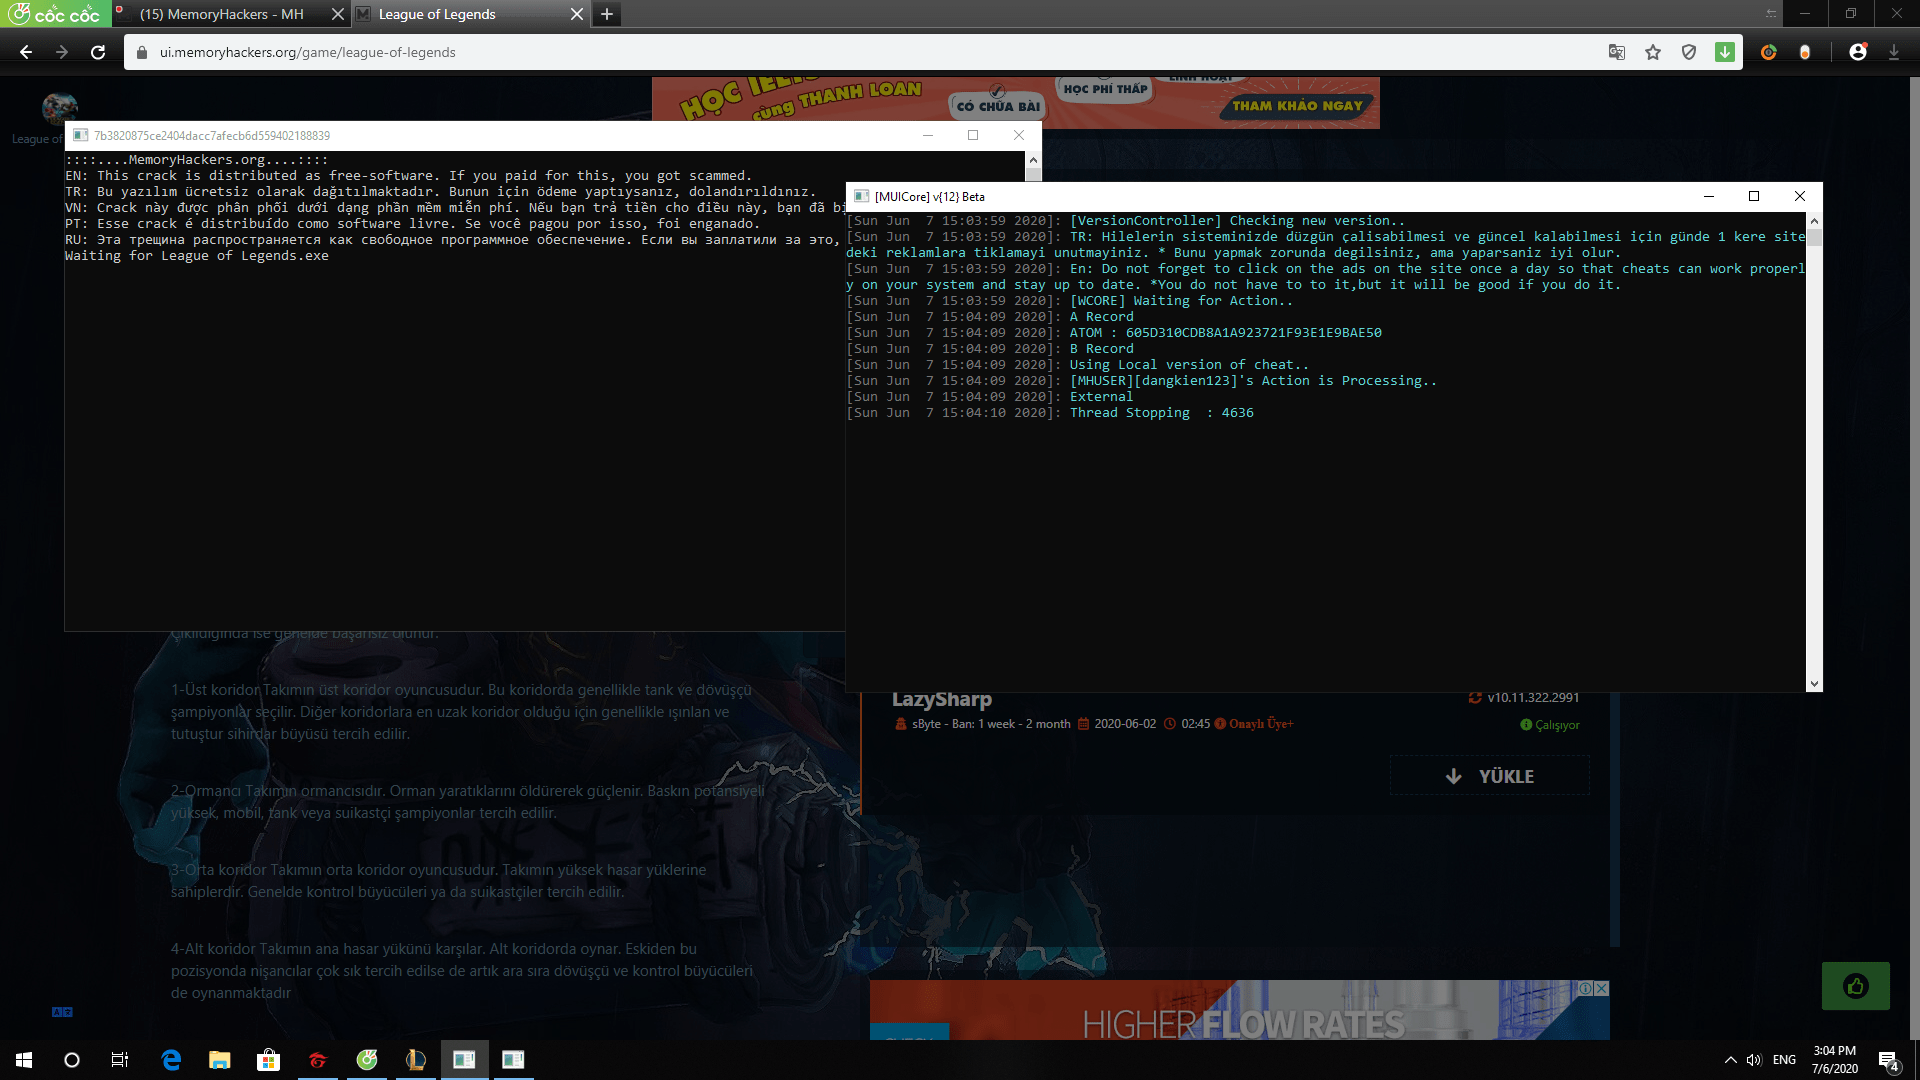Click the 2020-06-02 date text

pyautogui.click(x=1125, y=724)
